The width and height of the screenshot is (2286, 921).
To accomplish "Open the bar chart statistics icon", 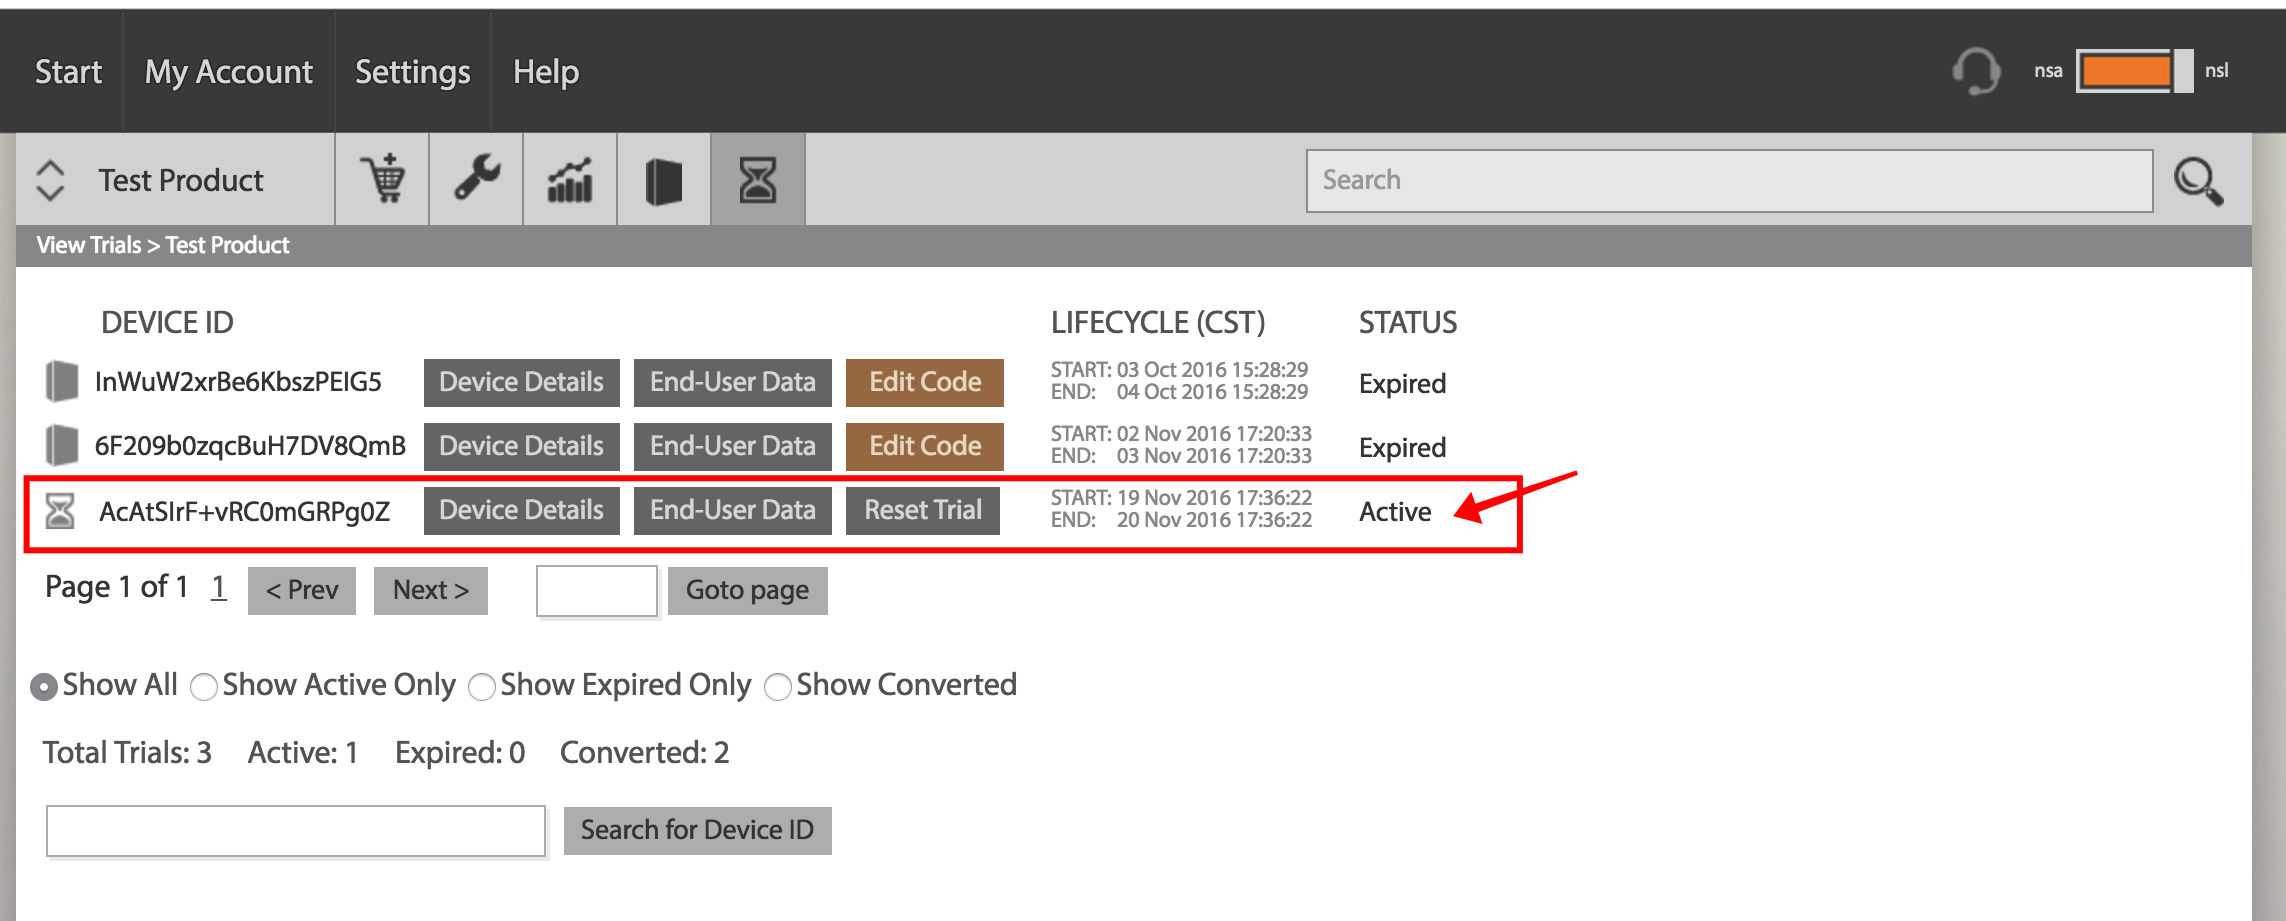I will click(570, 180).
